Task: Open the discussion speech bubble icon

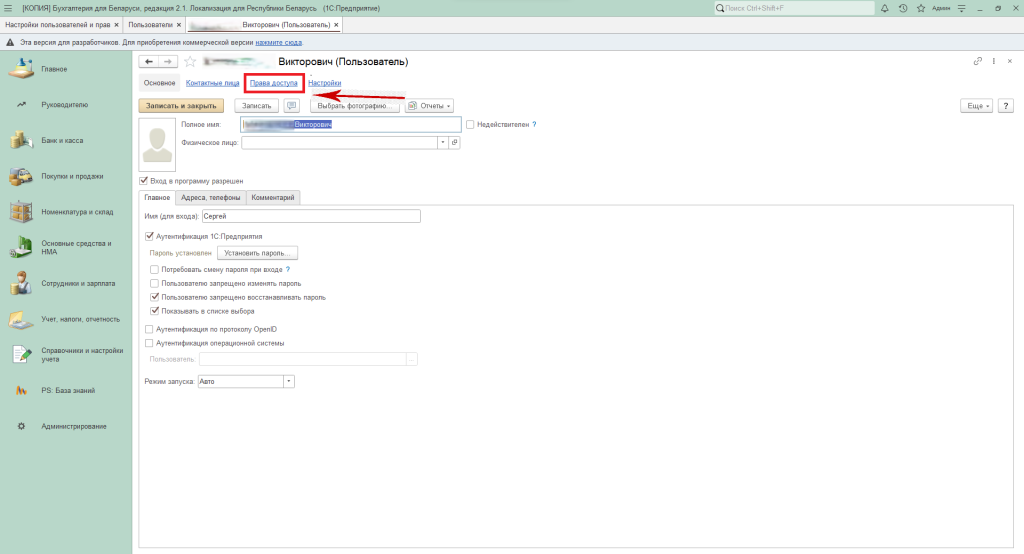Action: click(292, 105)
